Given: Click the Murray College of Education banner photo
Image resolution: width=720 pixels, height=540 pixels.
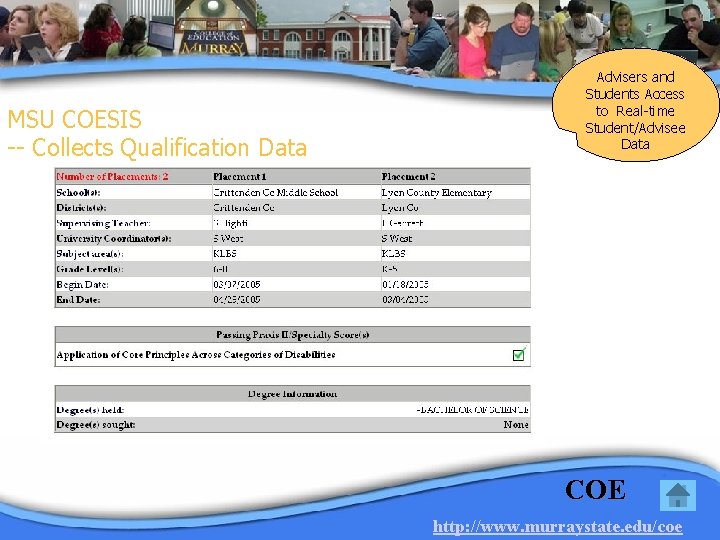Looking at the screenshot, I should pos(215,28).
